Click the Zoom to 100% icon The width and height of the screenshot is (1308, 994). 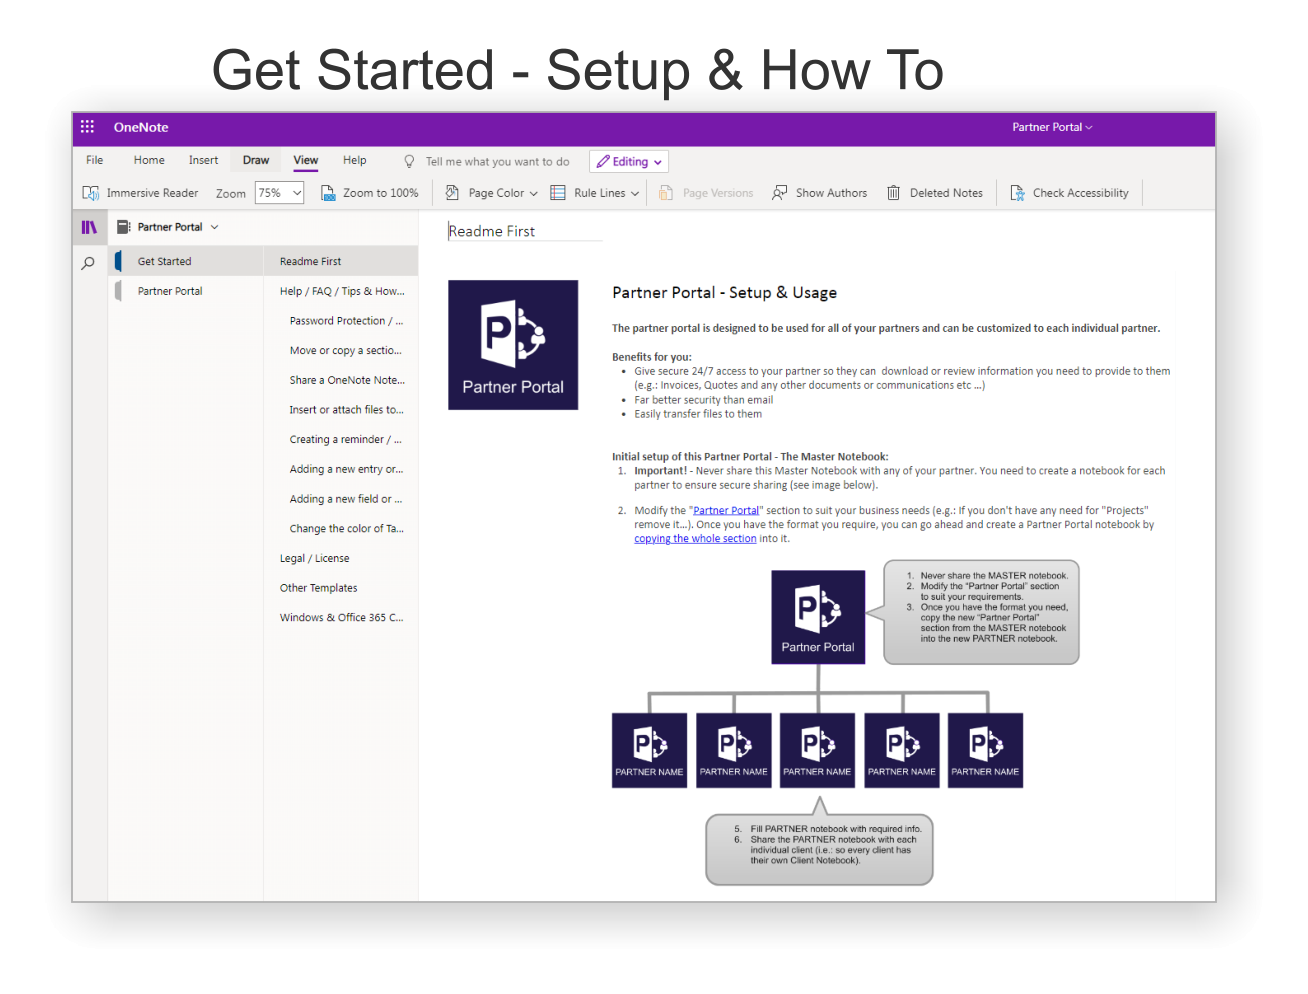pyautogui.click(x=328, y=193)
